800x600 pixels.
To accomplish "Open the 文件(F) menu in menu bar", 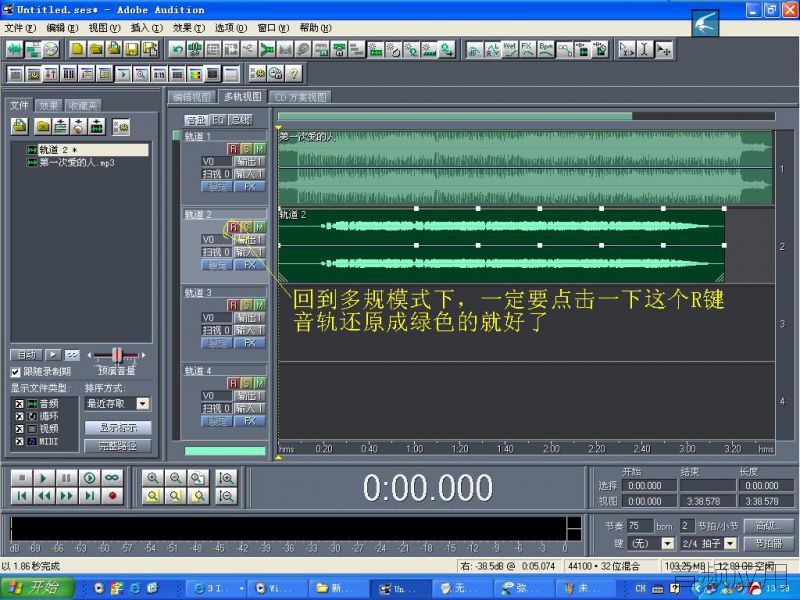I will tap(20, 28).
